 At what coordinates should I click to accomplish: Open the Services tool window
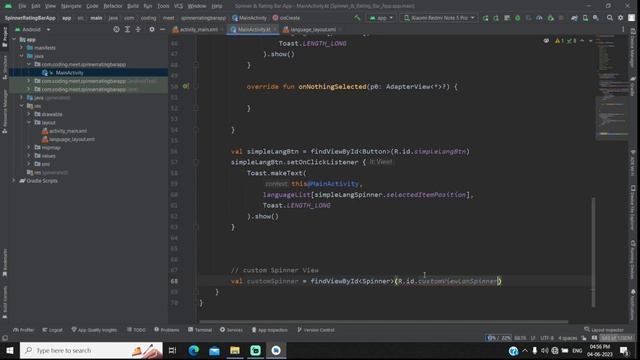pyautogui.click(x=231, y=330)
